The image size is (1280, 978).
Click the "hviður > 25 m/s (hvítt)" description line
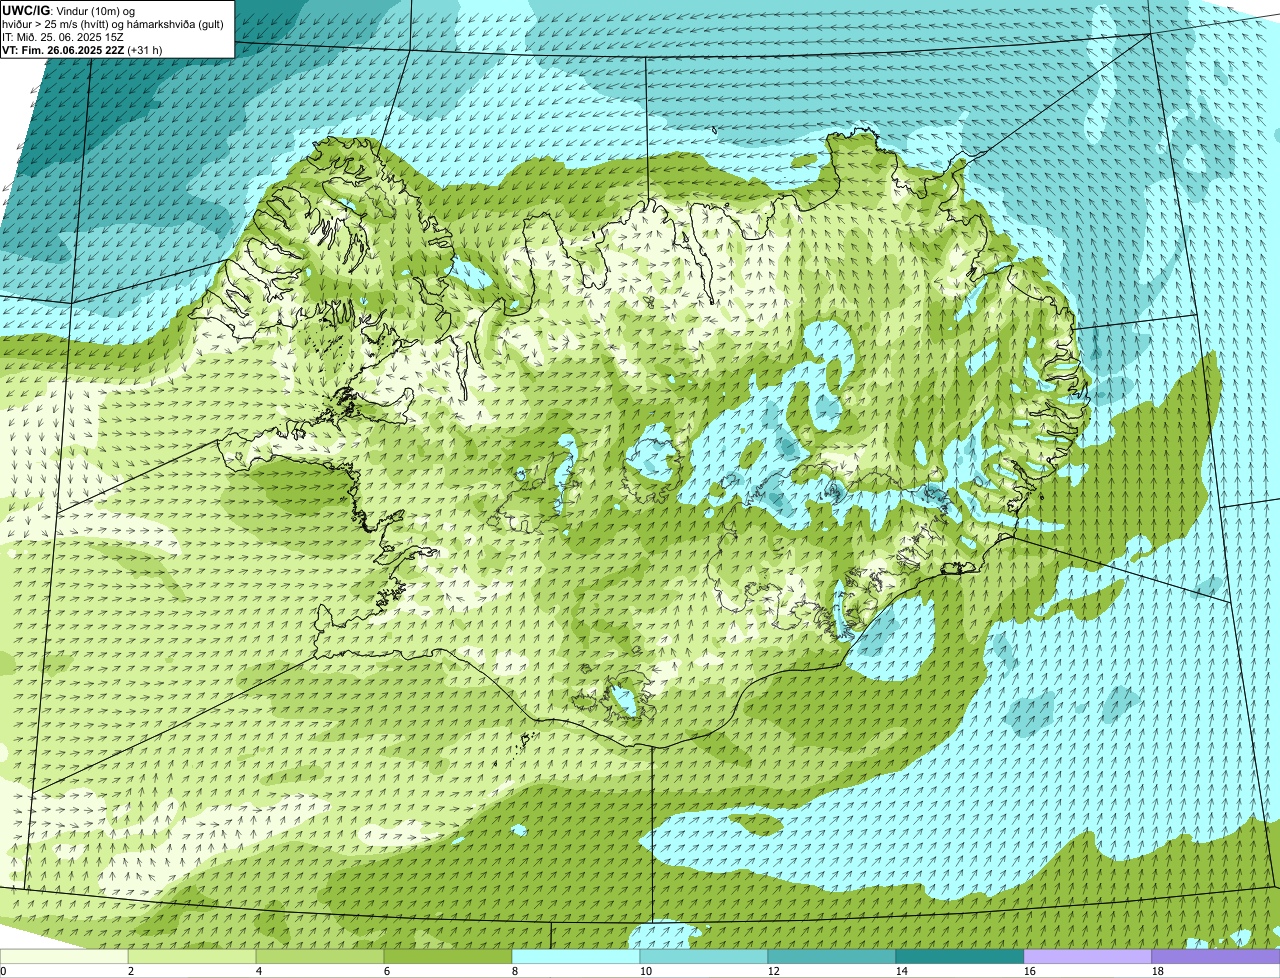pyautogui.click(x=115, y=23)
